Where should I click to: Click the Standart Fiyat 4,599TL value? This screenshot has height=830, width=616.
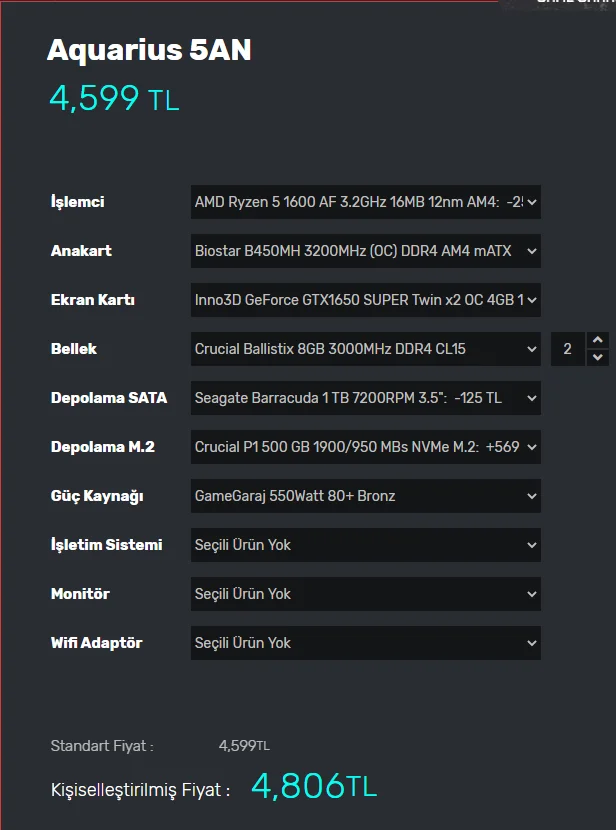point(244,746)
